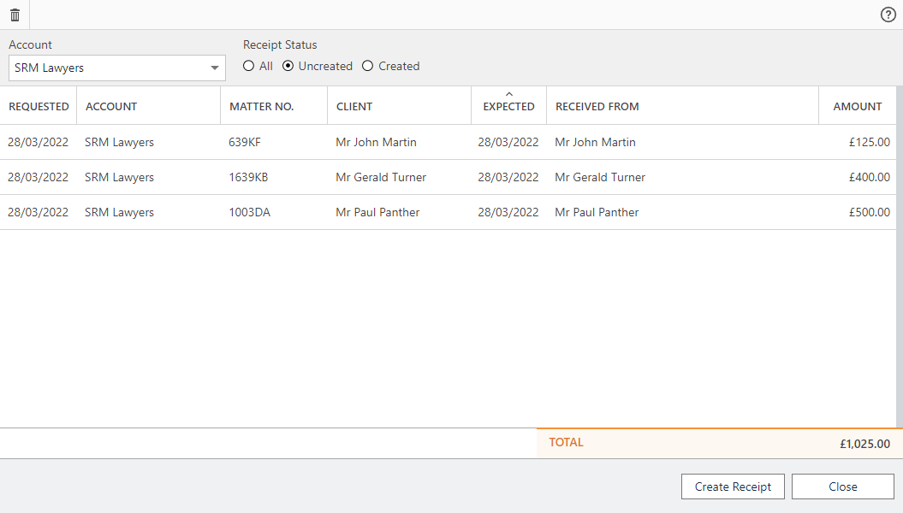Screen dimensions: 903x513
Task: Click the Create Receipt button
Action: coord(733,487)
